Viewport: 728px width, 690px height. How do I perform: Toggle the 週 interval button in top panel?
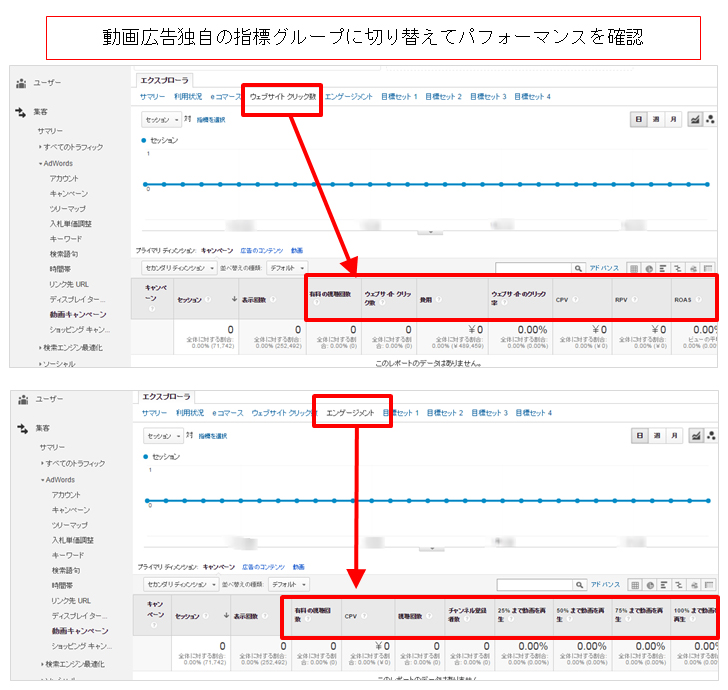point(655,119)
